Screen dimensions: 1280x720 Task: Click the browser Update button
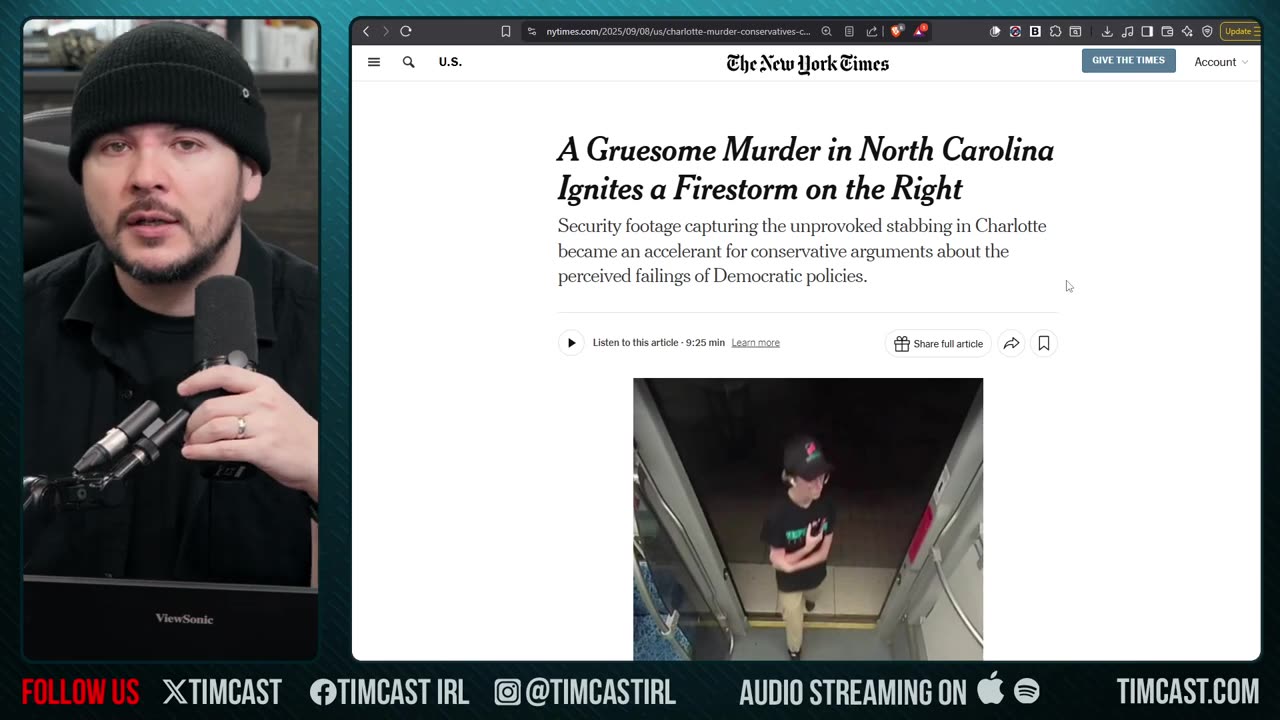coord(1239,31)
